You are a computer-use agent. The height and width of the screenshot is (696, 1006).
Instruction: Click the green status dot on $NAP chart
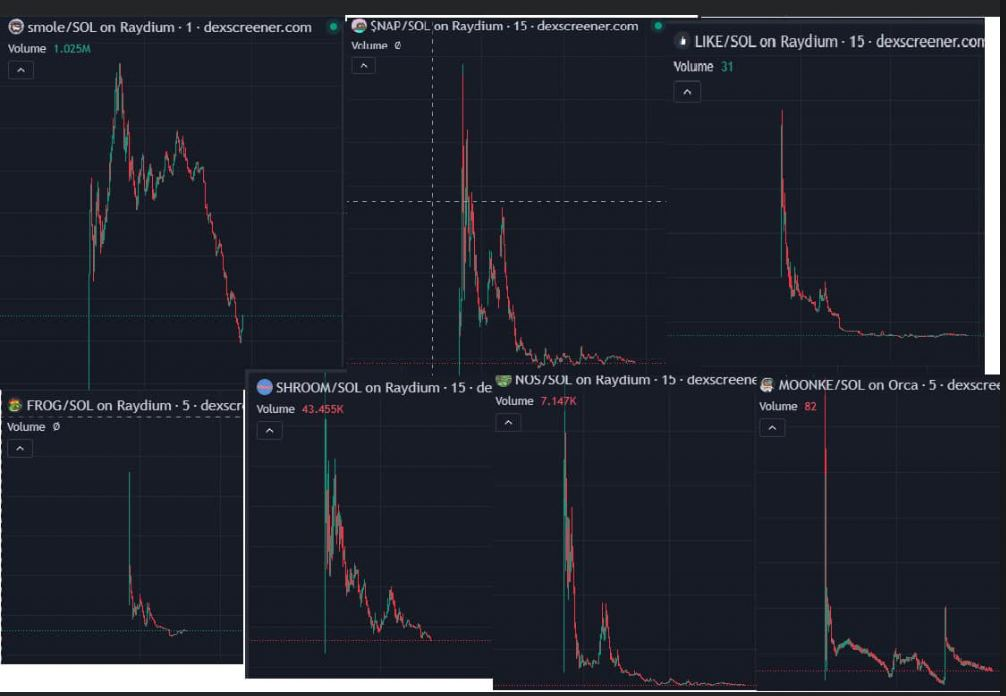click(658, 26)
